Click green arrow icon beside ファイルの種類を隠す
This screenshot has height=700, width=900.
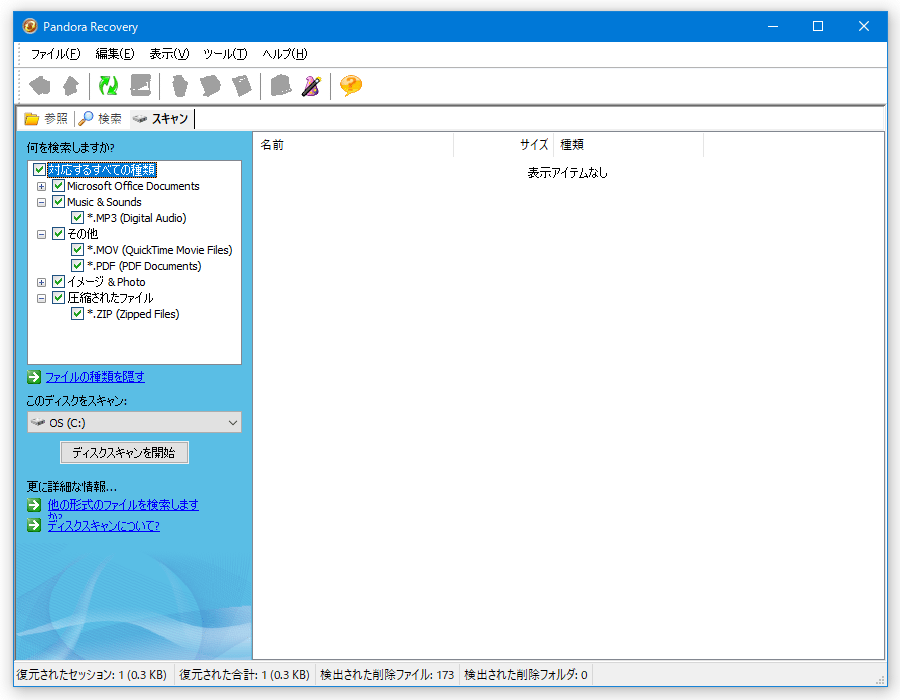(x=34, y=377)
